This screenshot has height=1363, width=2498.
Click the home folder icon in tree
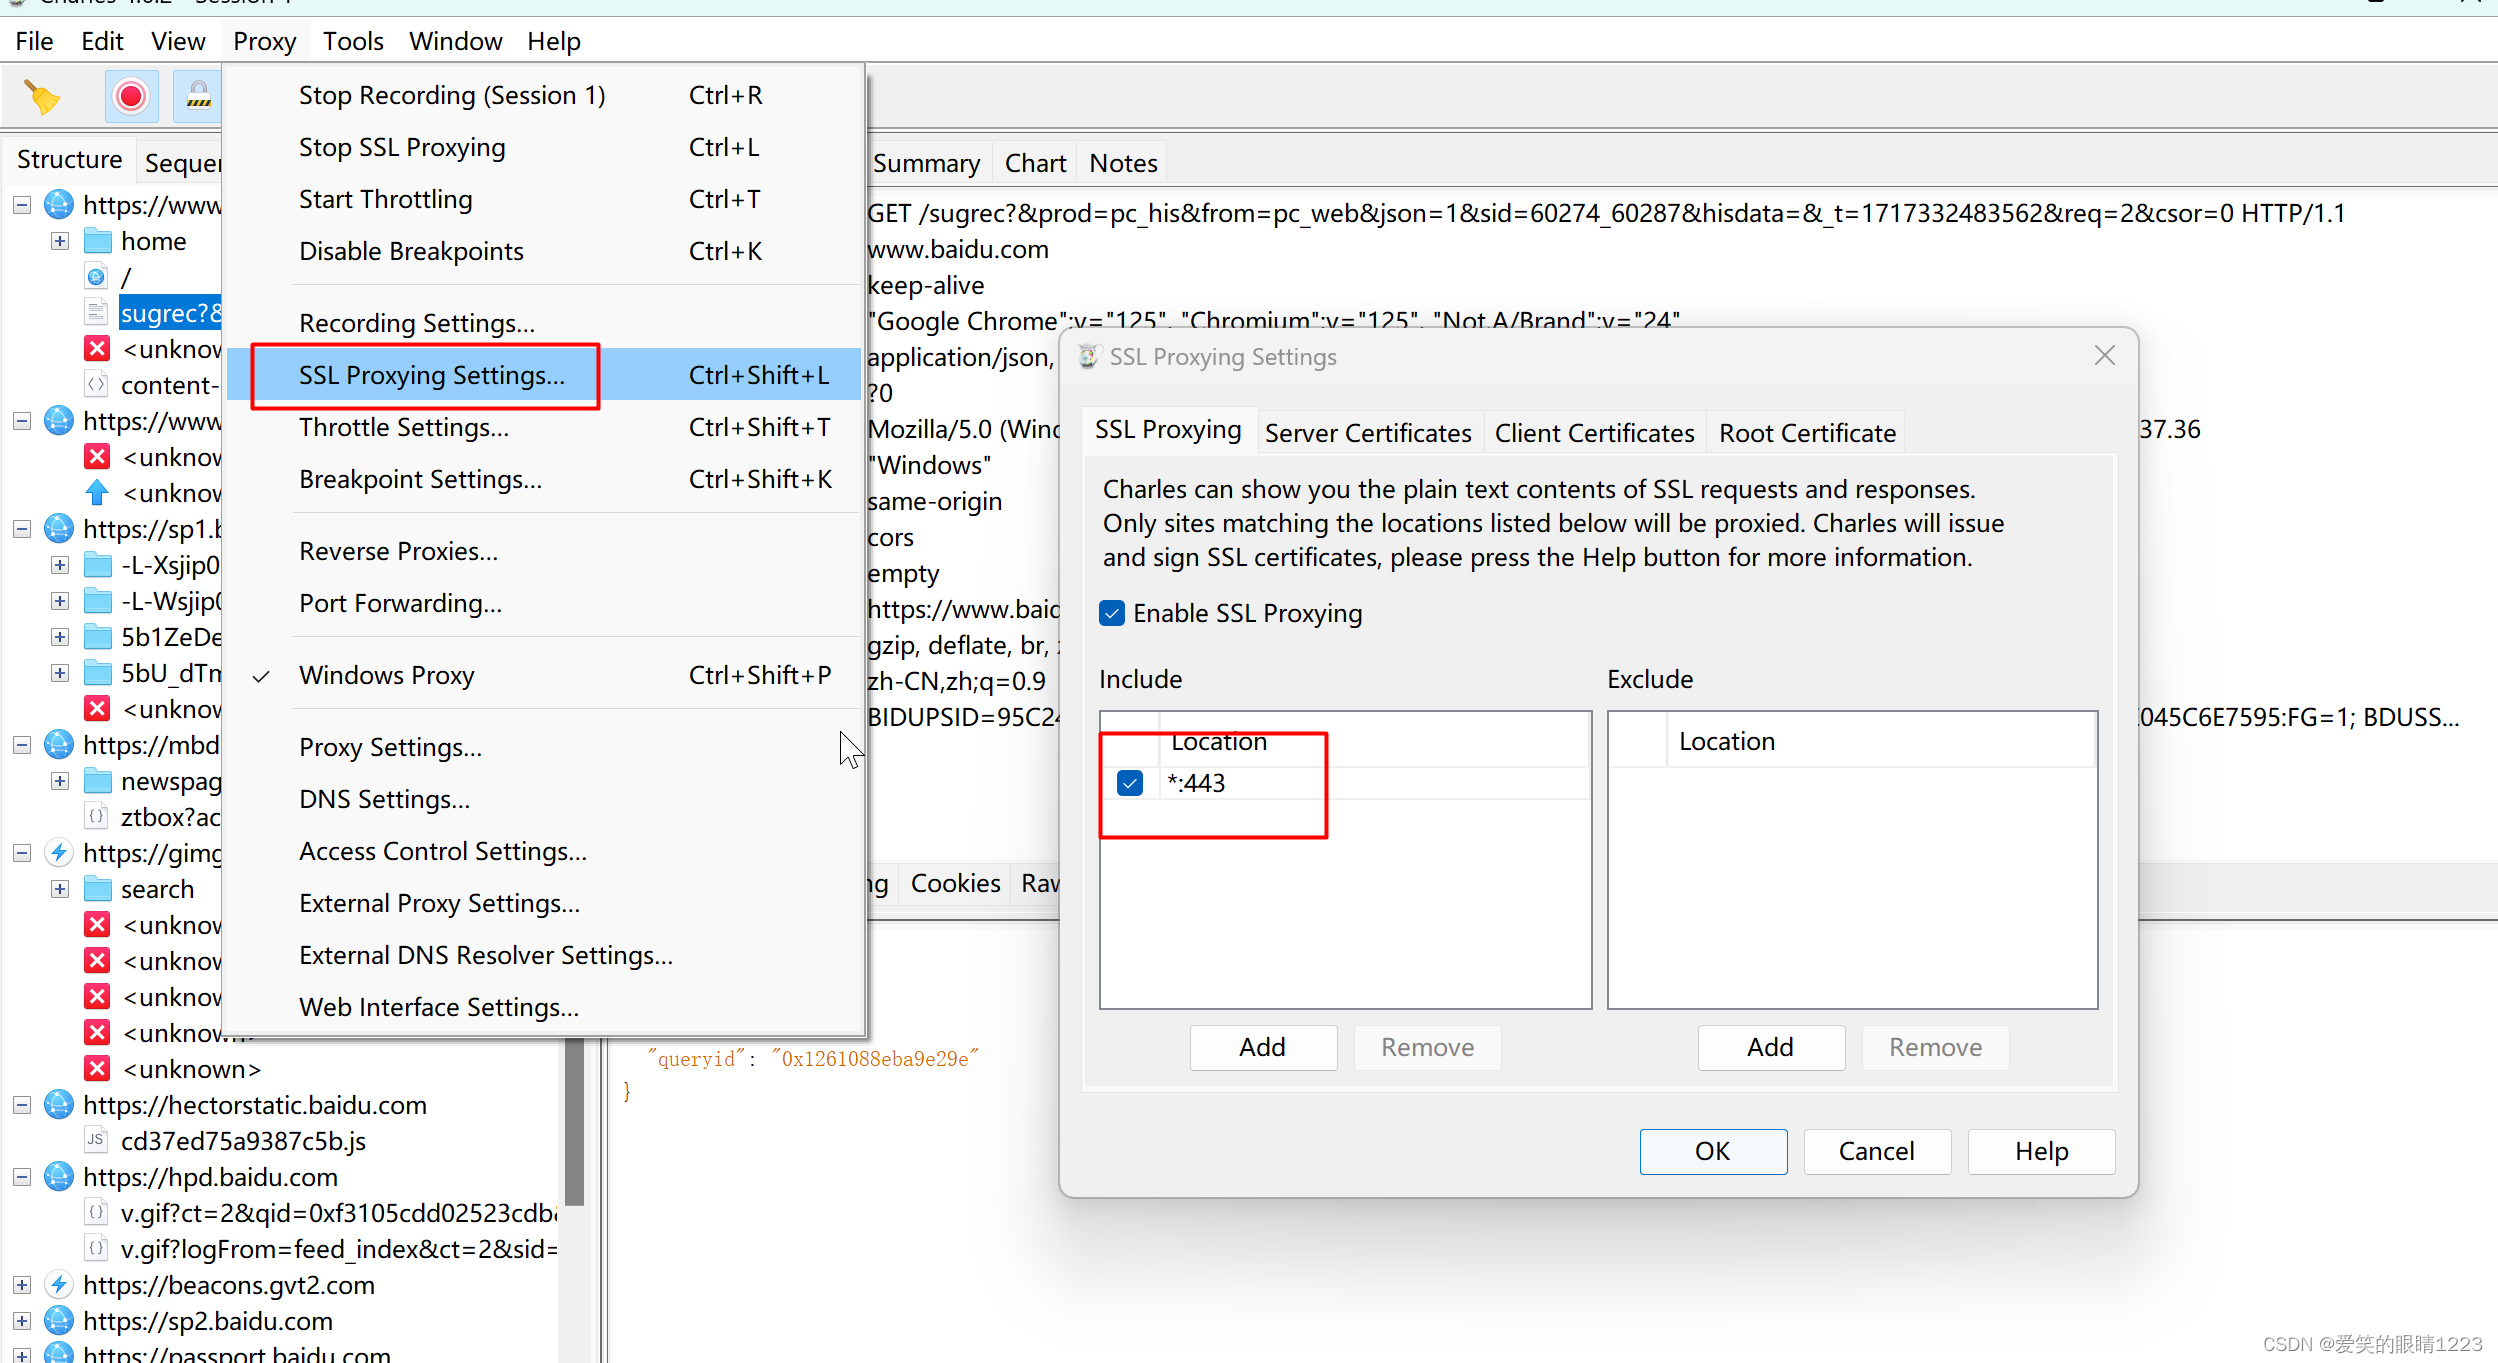click(x=97, y=241)
